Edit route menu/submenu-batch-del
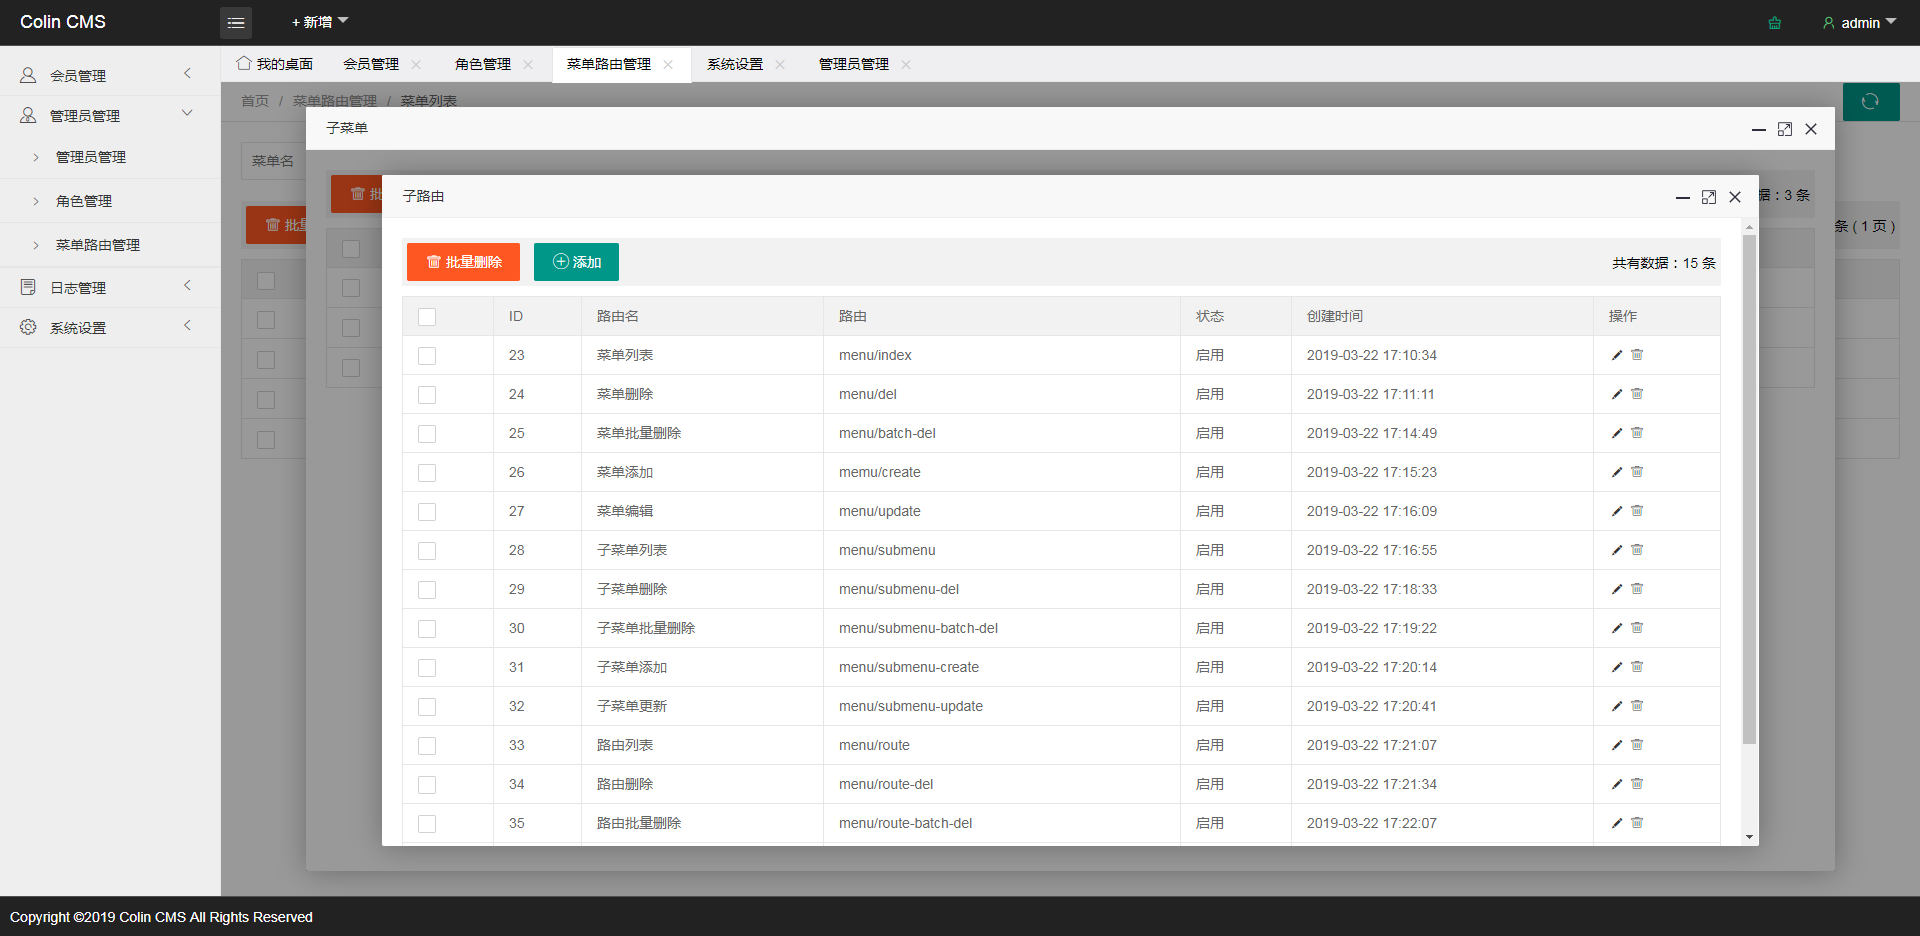Image resolution: width=1920 pixels, height=936 pixels. coord(1616,628)
